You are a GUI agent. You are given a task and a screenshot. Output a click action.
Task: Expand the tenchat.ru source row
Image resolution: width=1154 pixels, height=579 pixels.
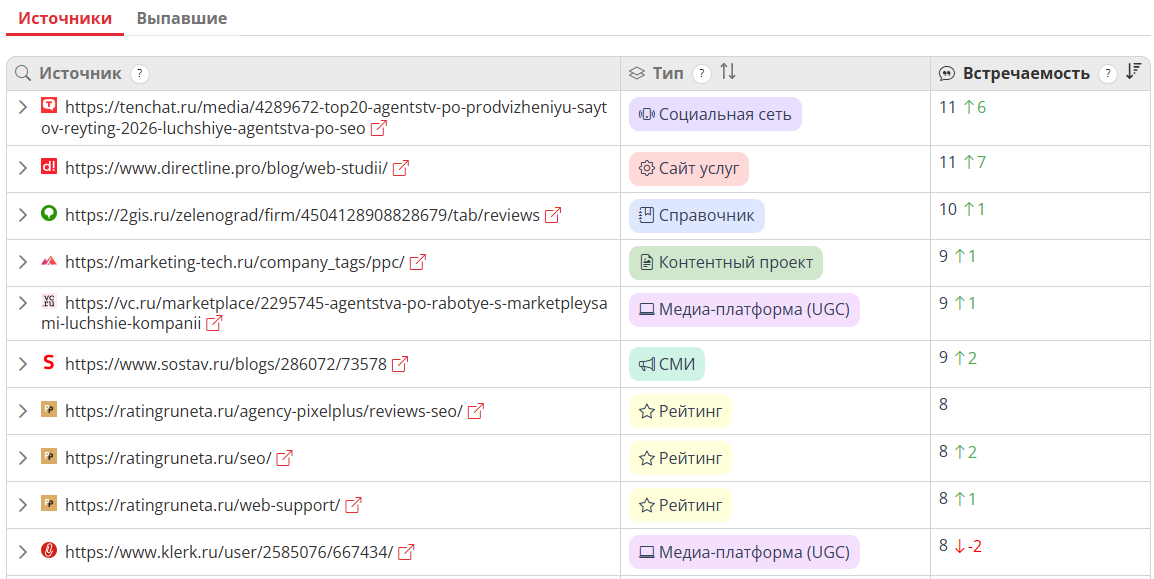(23, 106)
